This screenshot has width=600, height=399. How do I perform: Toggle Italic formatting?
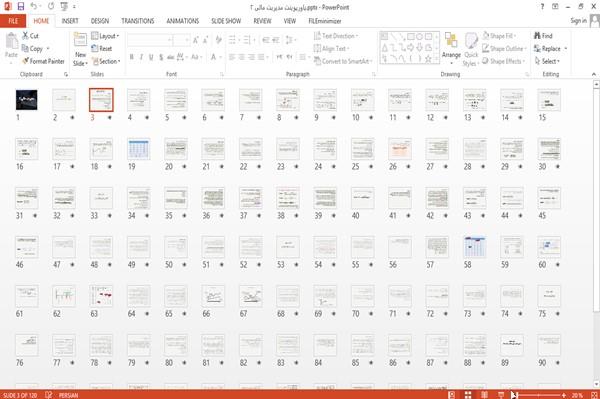pyautogui.click(x=141, y=57)
